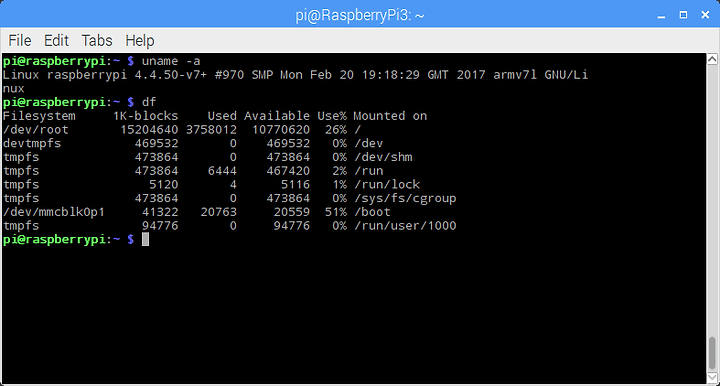The image size is (720, 386).
Task: Click the '/sys/fs/cgroup' mount point
Action: pos(405,198)
